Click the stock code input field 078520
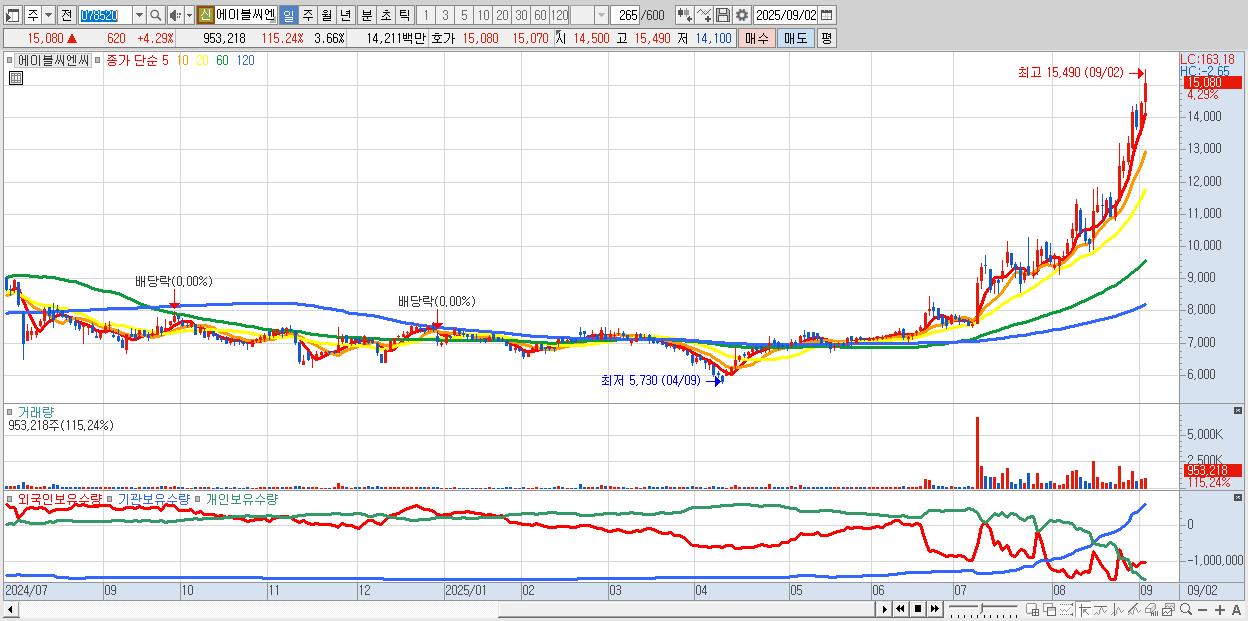 pyautogui.click(x=106, y=15)
